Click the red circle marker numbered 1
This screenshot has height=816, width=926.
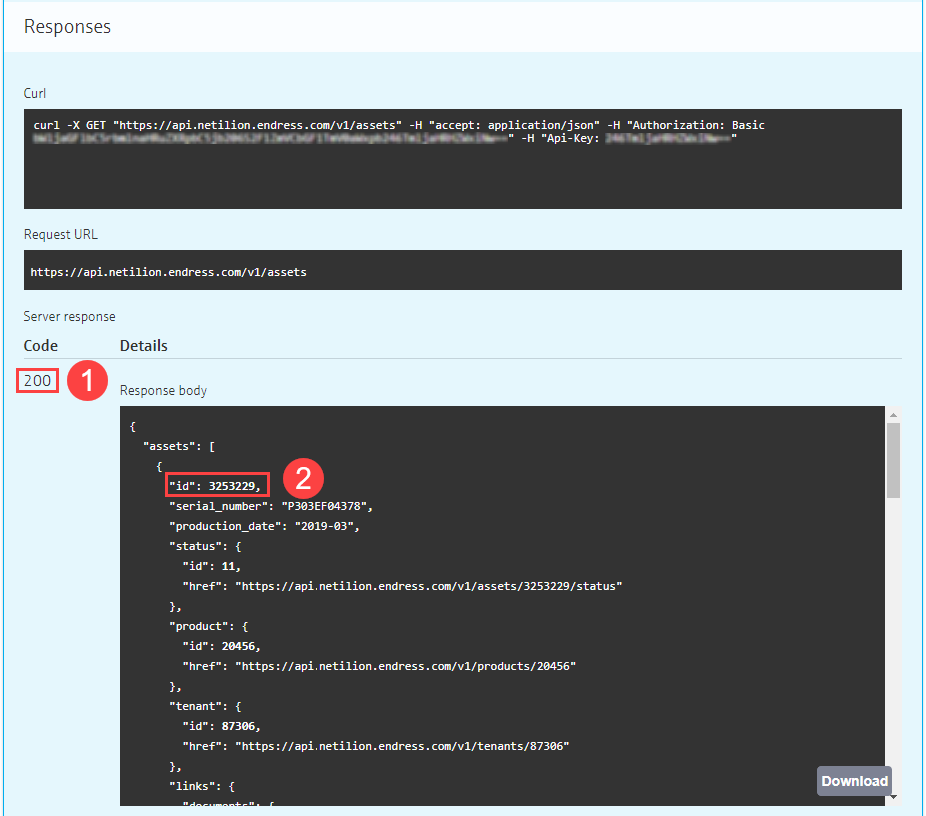coord(86,381)
